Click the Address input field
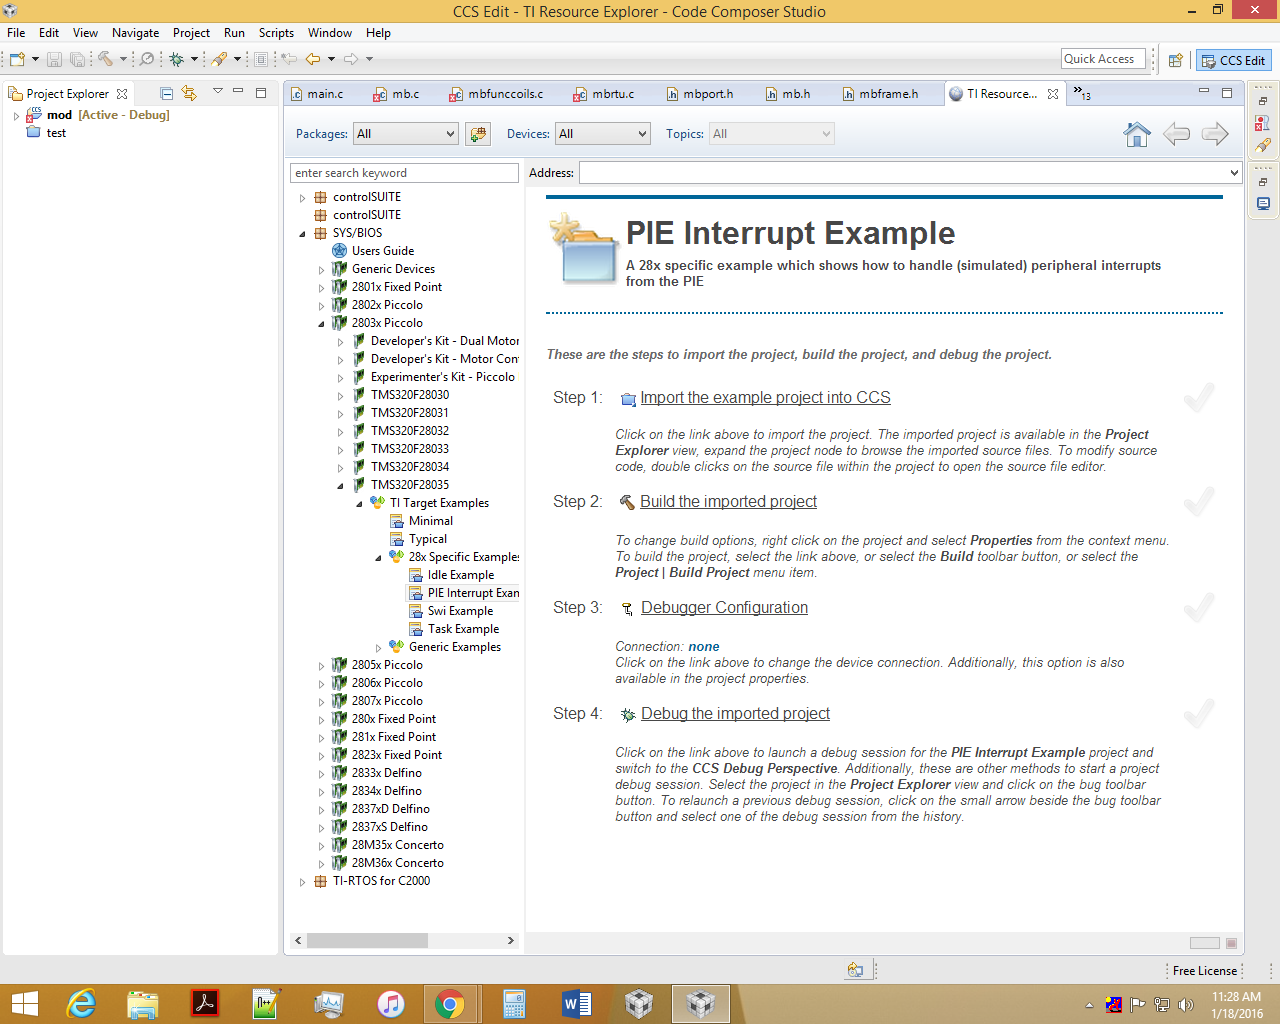 click(903, 173)
